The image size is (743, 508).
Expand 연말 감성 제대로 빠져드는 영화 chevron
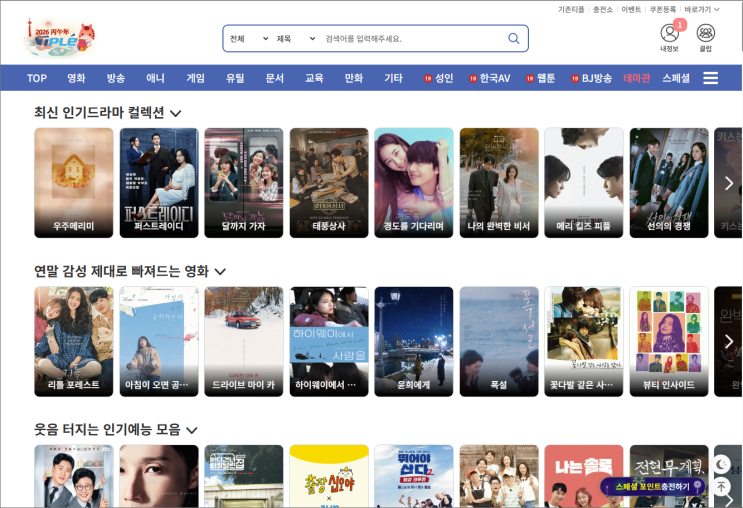pos(220,272)
